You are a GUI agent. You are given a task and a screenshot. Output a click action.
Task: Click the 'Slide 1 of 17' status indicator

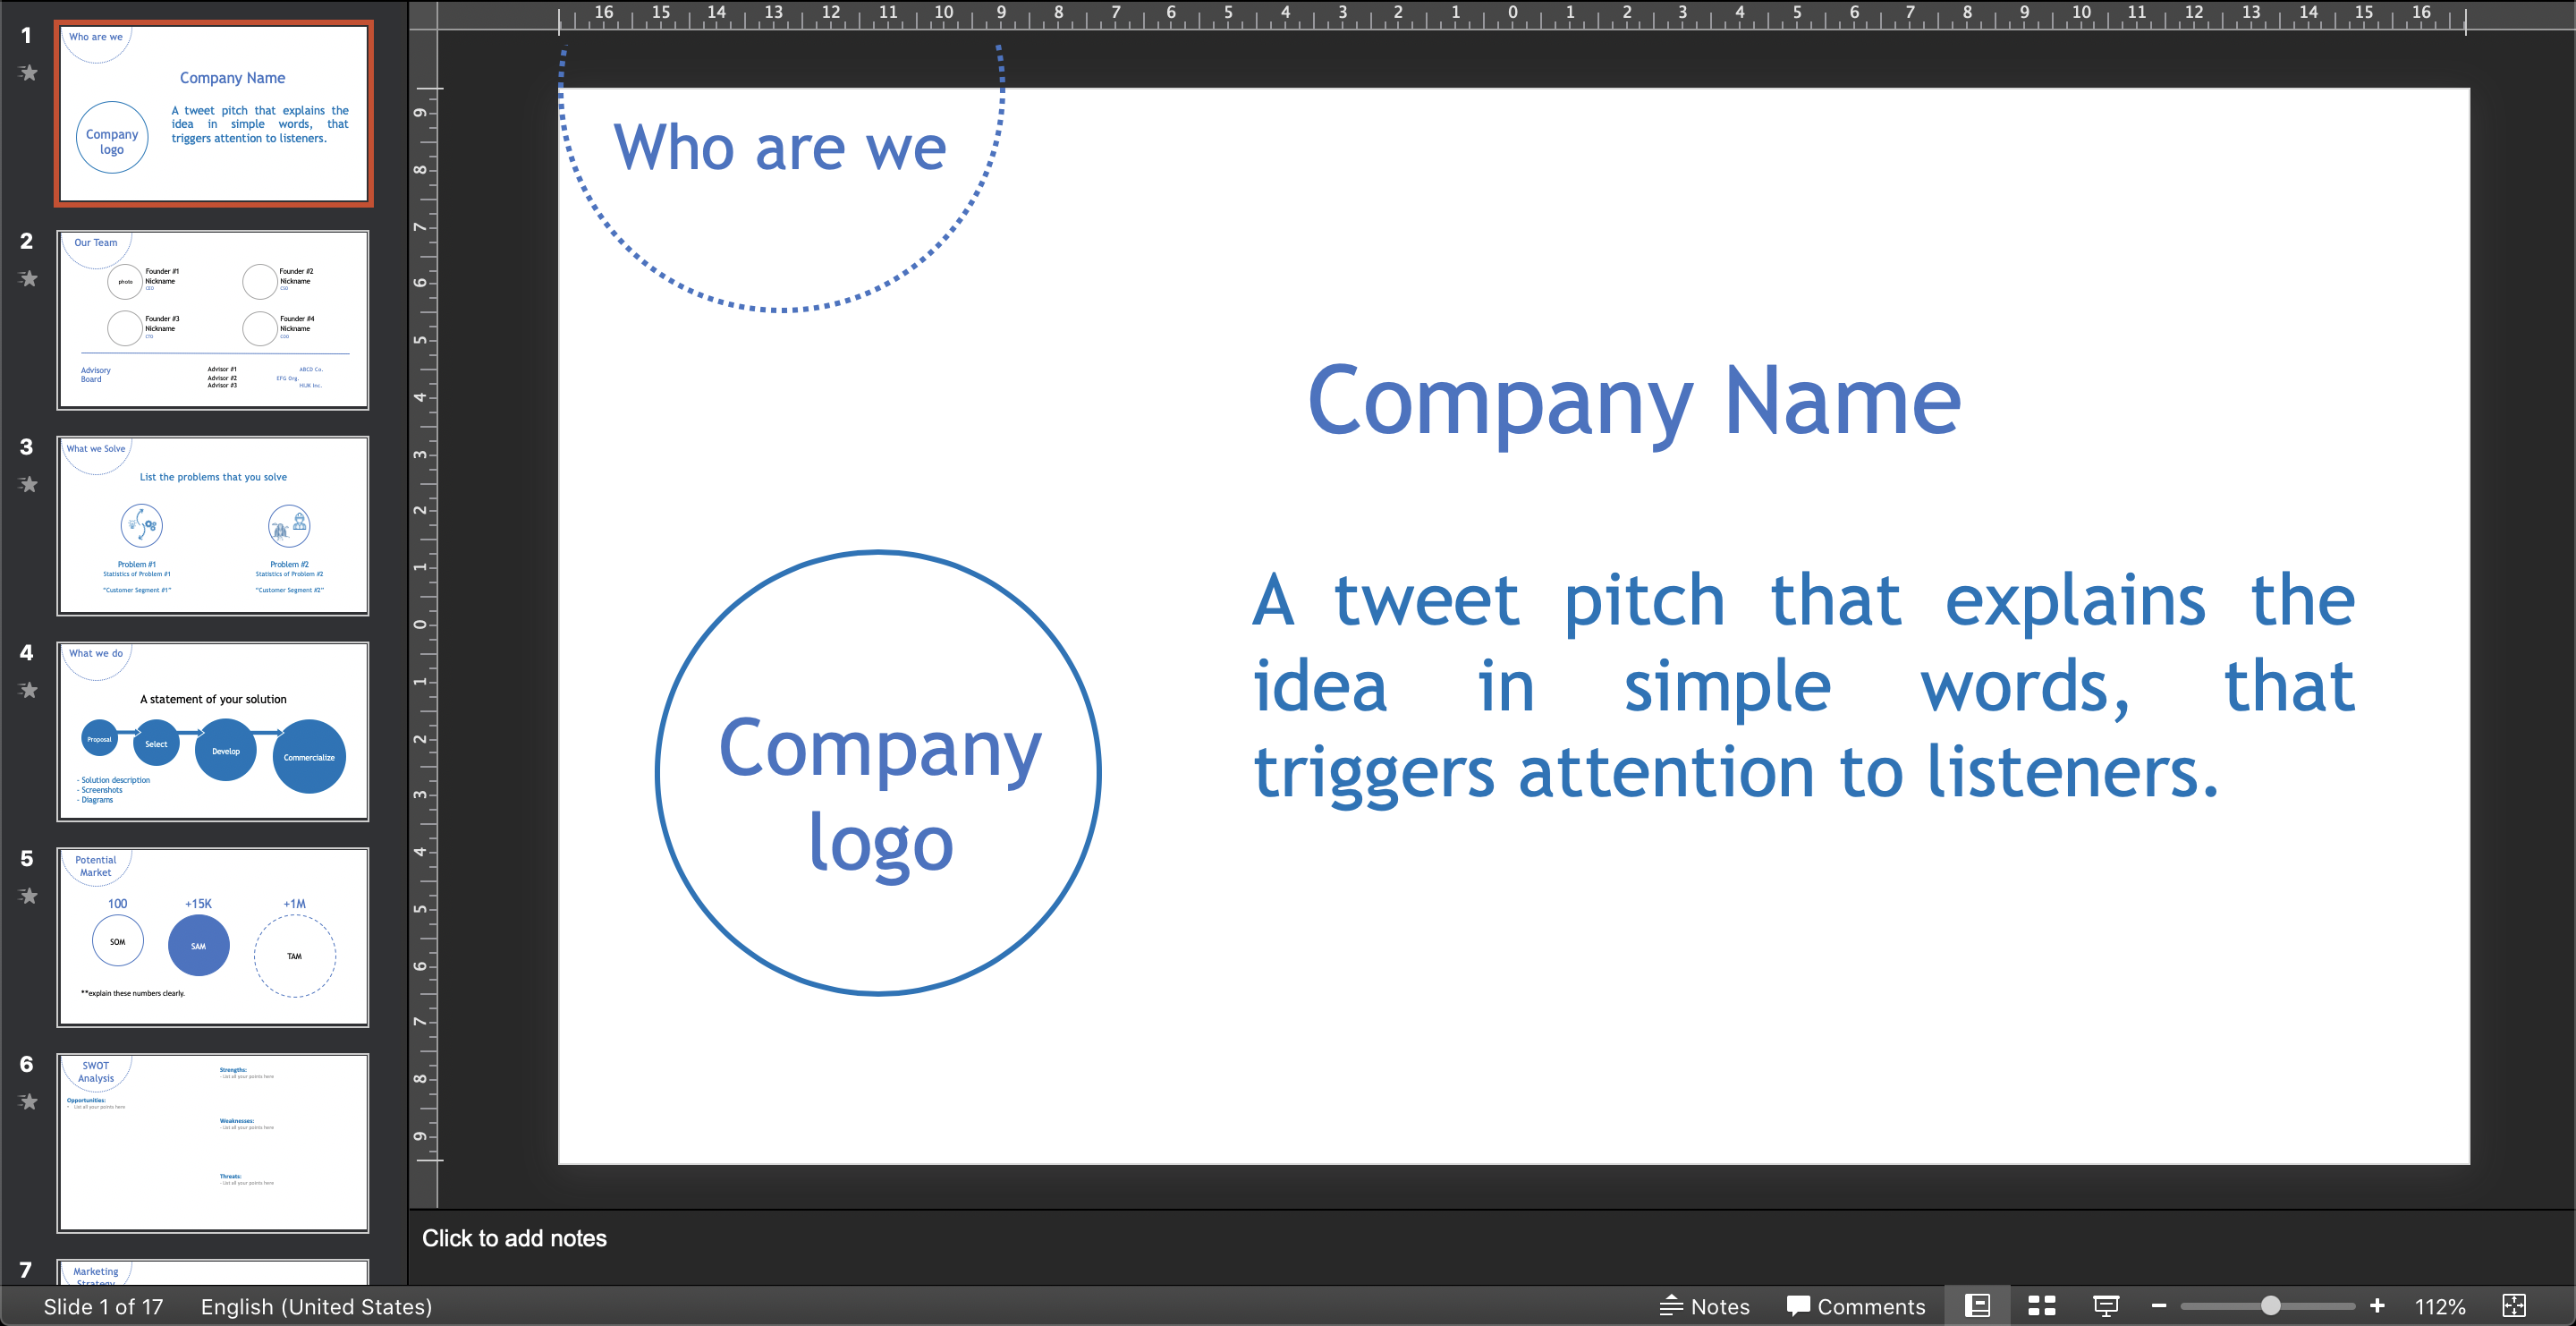click(103, 1306)
